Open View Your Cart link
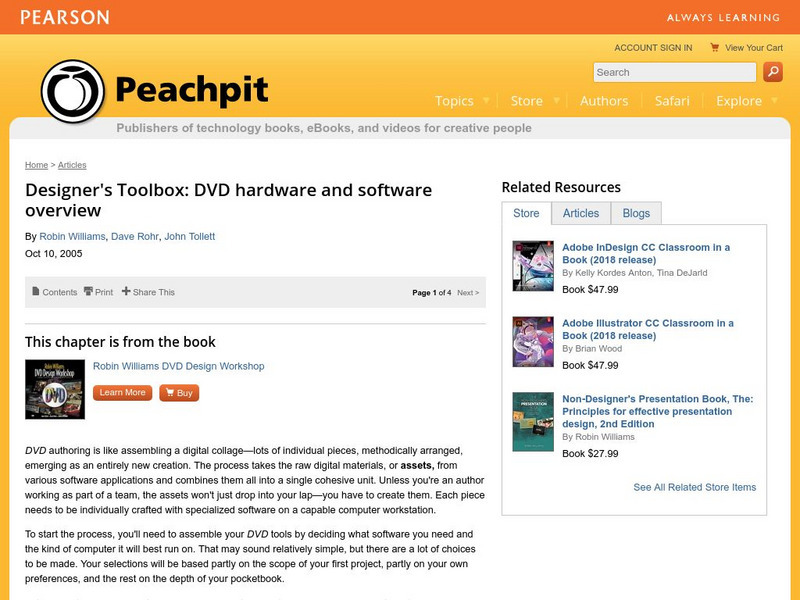 pos(754,47)
